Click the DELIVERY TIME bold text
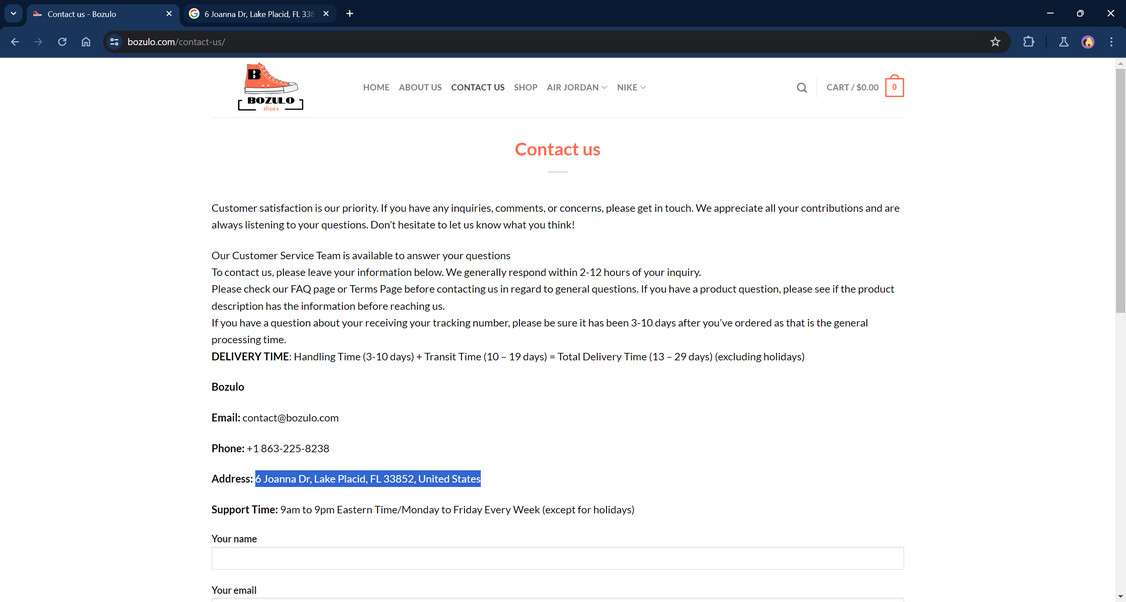The width and height of the screenshot is (1126, 602). (x=250, y=356)
